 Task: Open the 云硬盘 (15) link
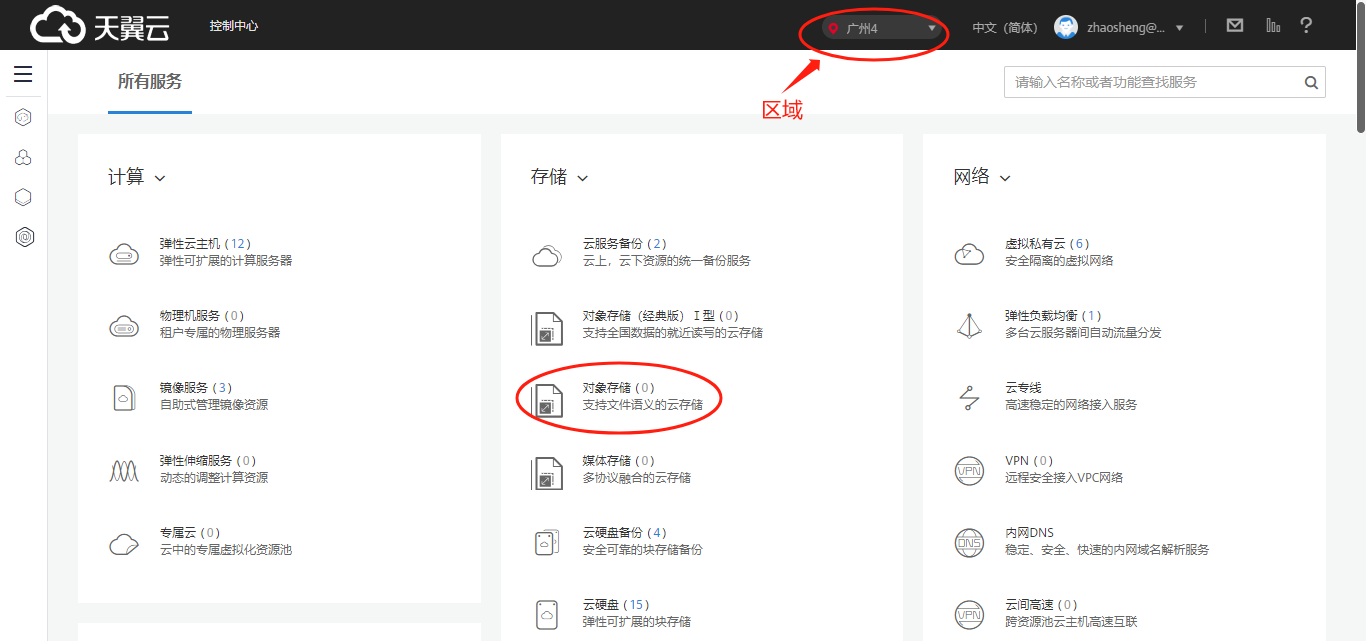coord(616,604)
